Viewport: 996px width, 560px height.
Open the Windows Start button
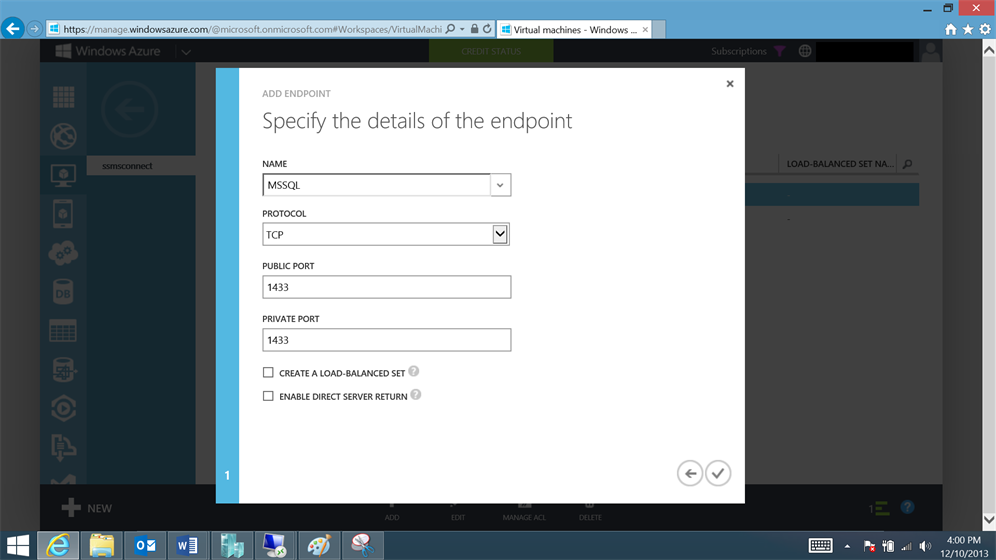(x=18, y=545)
